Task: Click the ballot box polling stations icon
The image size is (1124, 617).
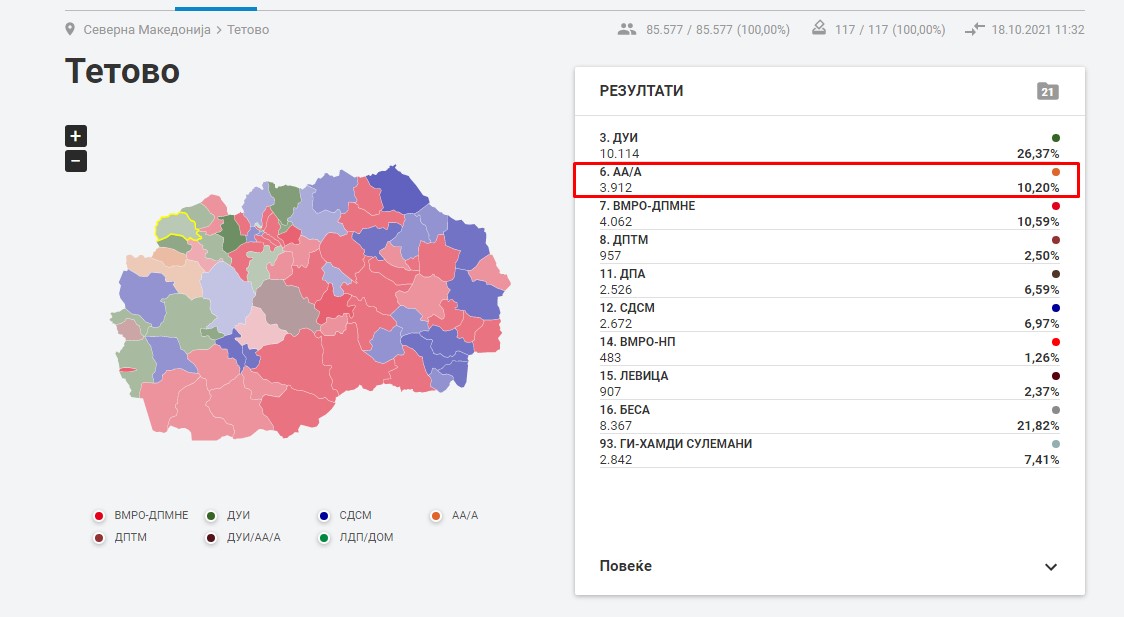Action: [819, 30]
